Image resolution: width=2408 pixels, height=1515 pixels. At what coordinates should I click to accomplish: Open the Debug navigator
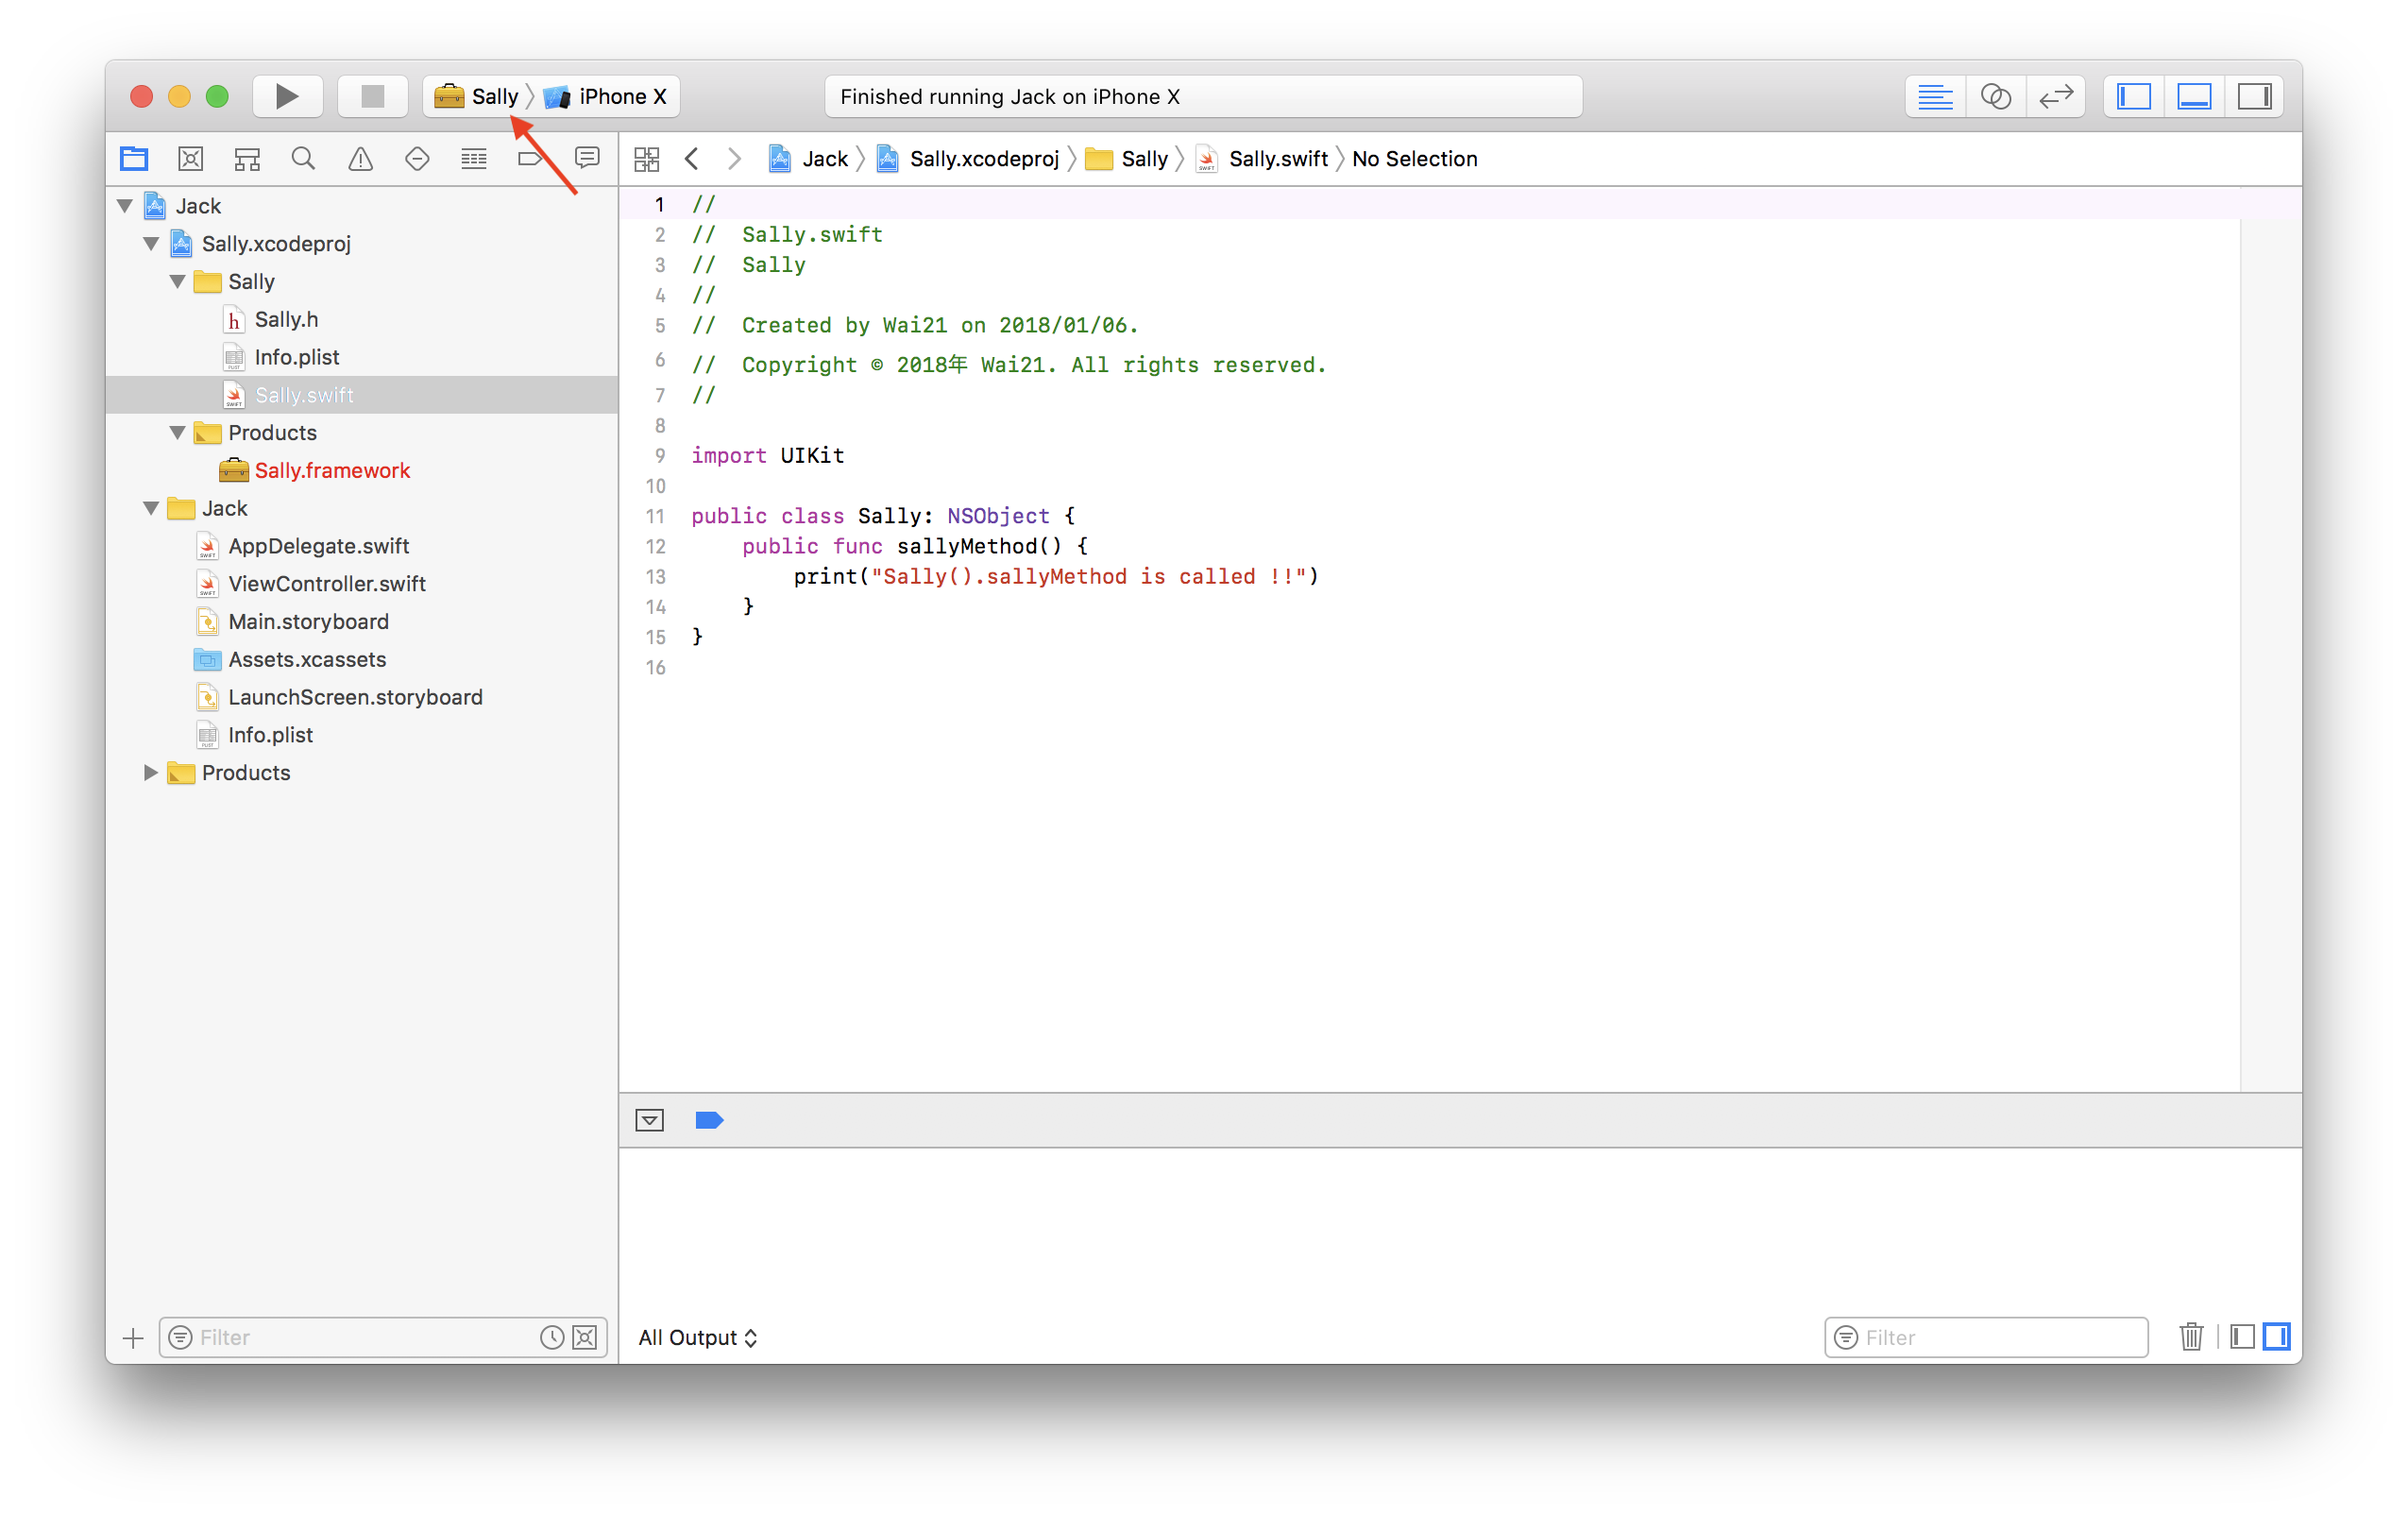pos(474,158)
